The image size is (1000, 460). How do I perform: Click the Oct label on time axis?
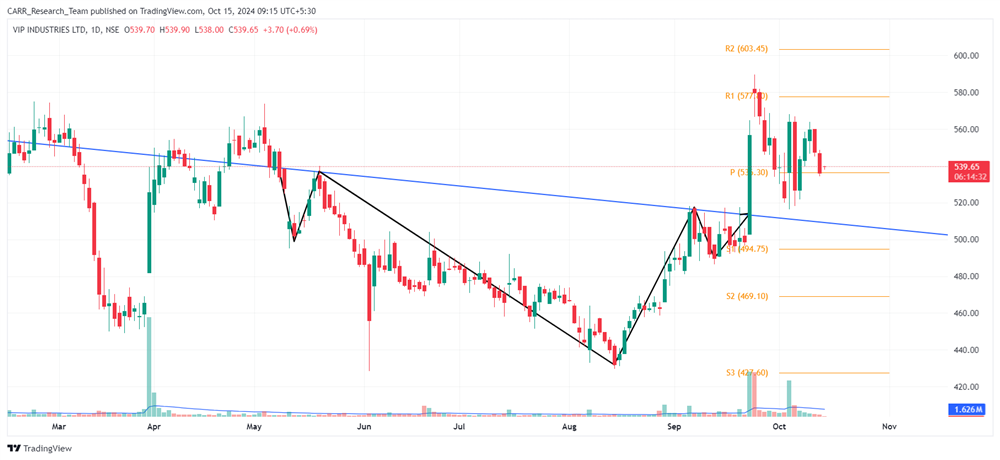click(777, 425)
